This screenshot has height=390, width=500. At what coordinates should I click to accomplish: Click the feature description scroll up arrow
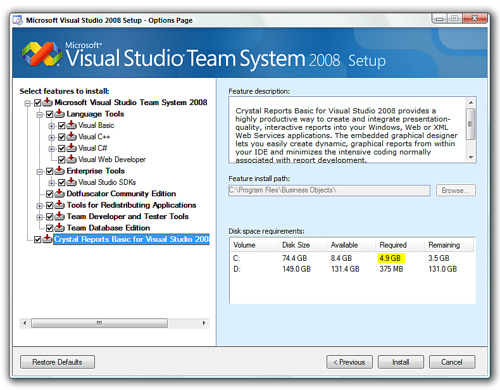[471, 102]
